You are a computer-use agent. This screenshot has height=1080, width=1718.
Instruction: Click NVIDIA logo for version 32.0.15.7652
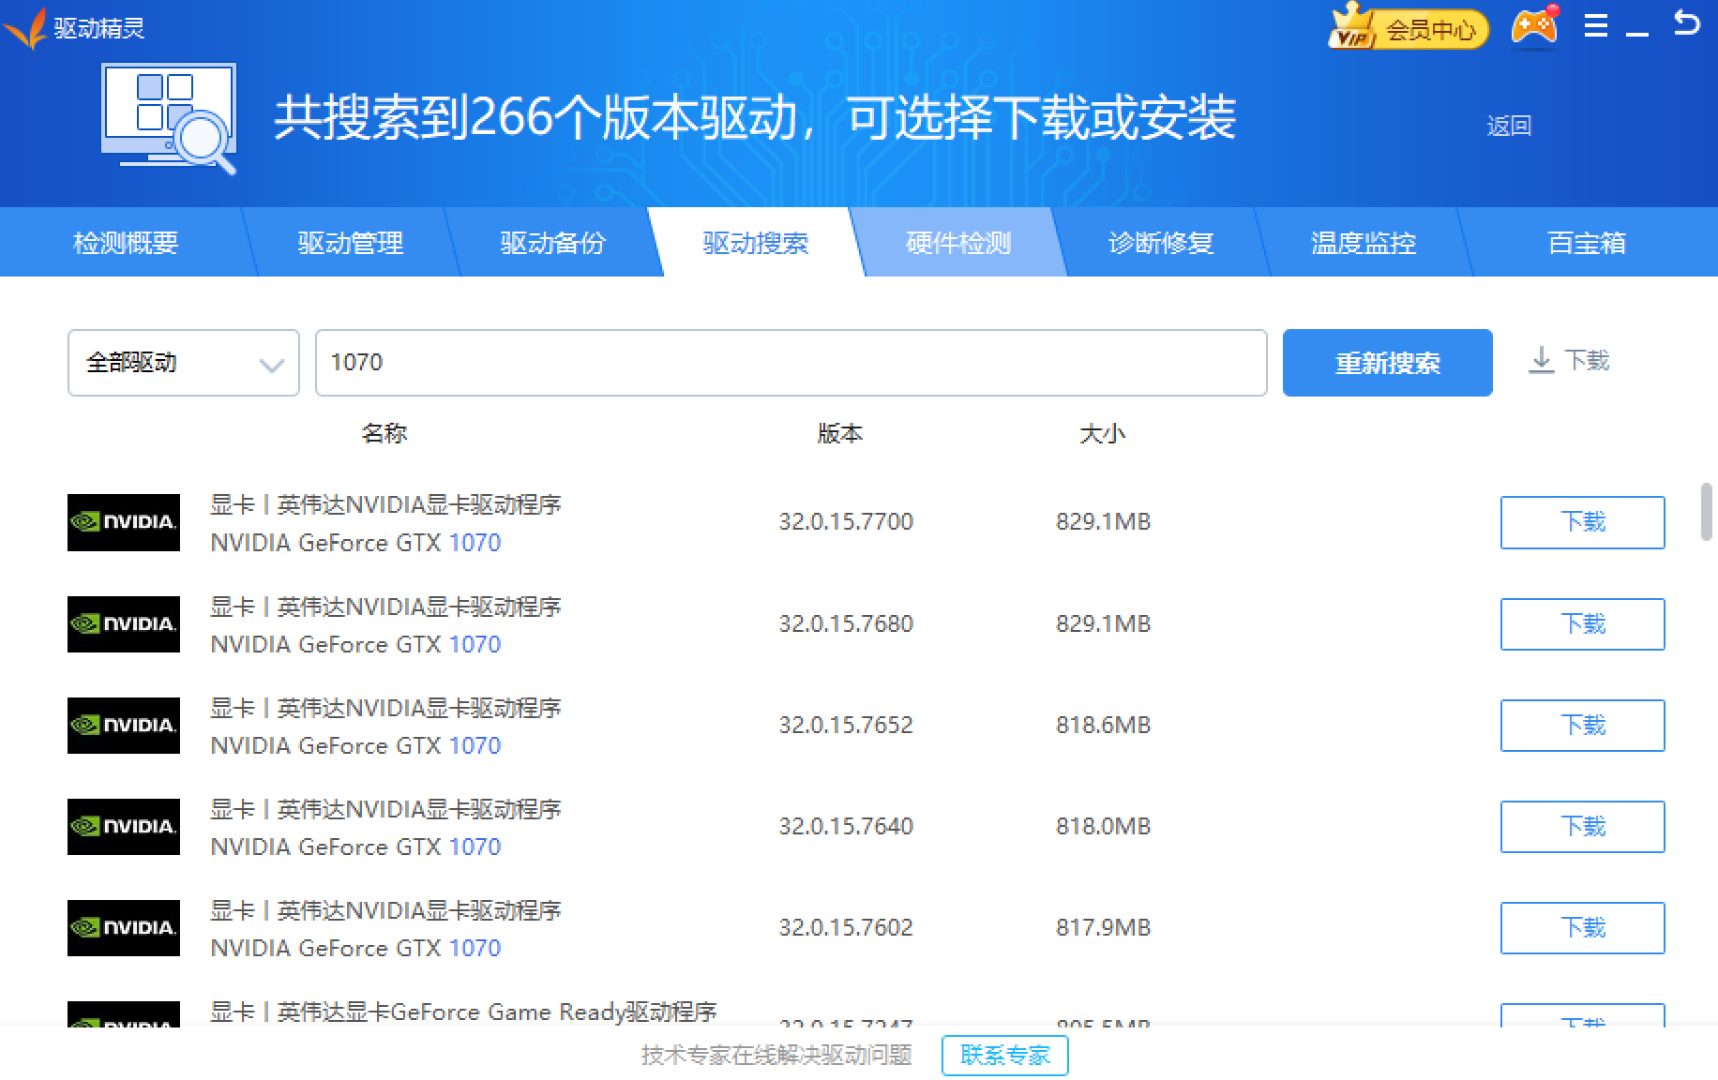124,725
